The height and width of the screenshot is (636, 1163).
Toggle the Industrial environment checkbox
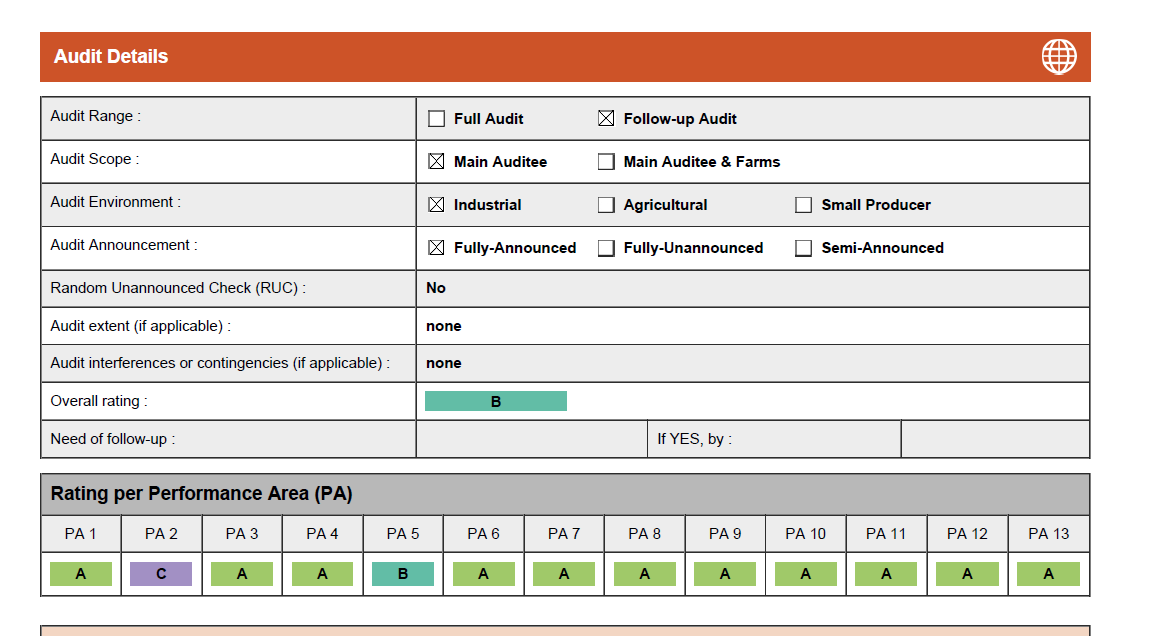point(436,205)
